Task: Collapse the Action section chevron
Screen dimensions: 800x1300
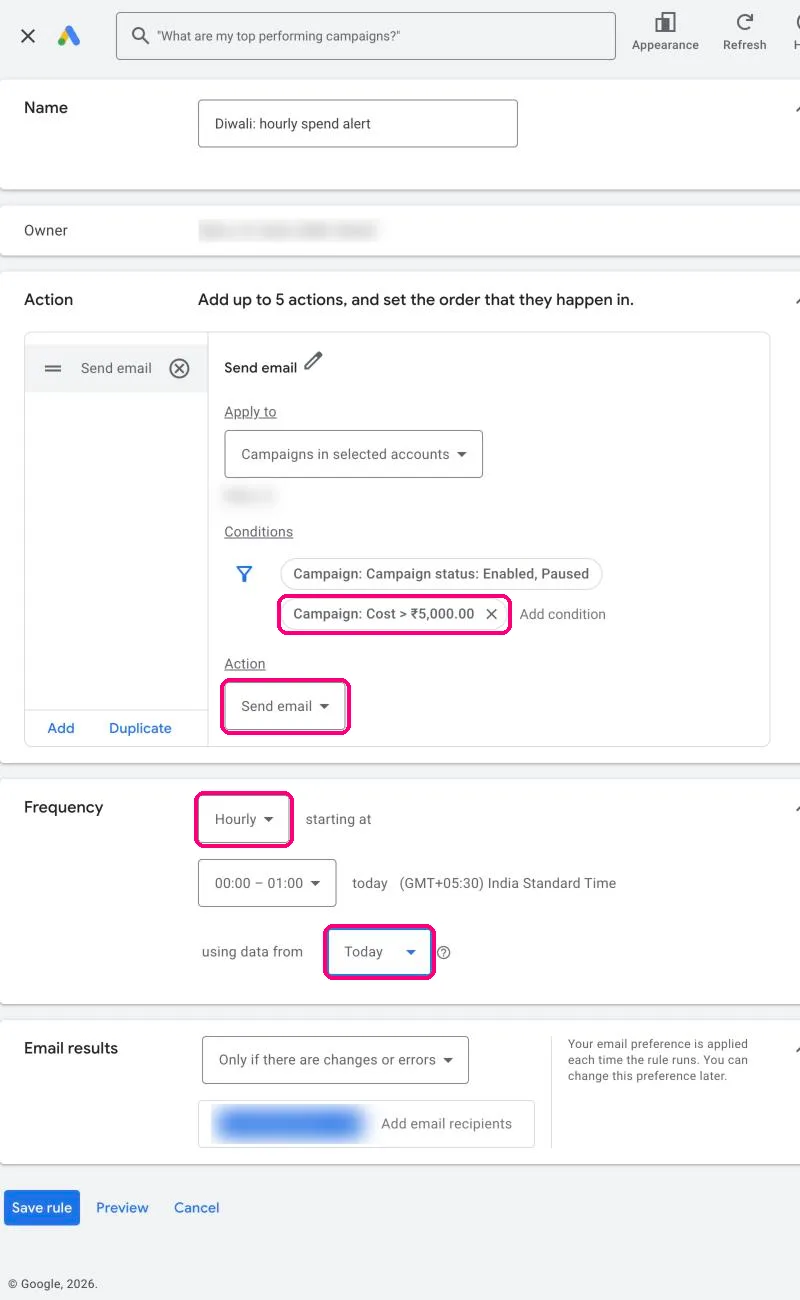Action: 797,300
